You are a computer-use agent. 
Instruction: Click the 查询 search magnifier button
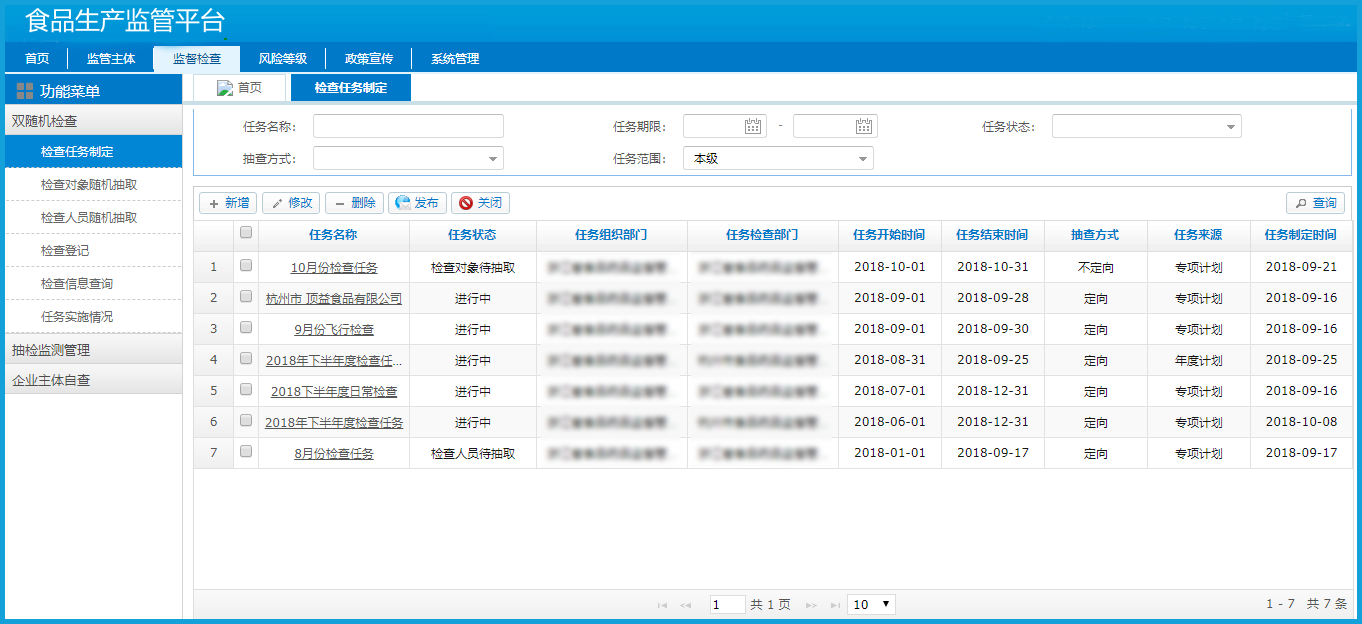click(1315, 203)
